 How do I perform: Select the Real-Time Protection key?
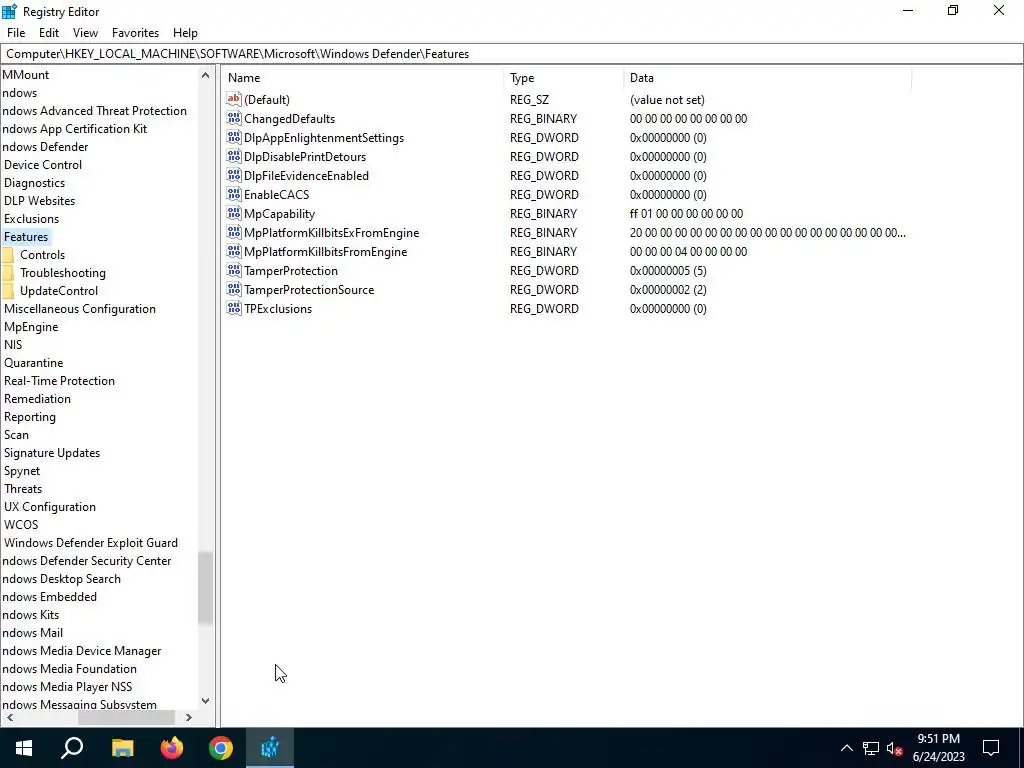coord(59,381)
